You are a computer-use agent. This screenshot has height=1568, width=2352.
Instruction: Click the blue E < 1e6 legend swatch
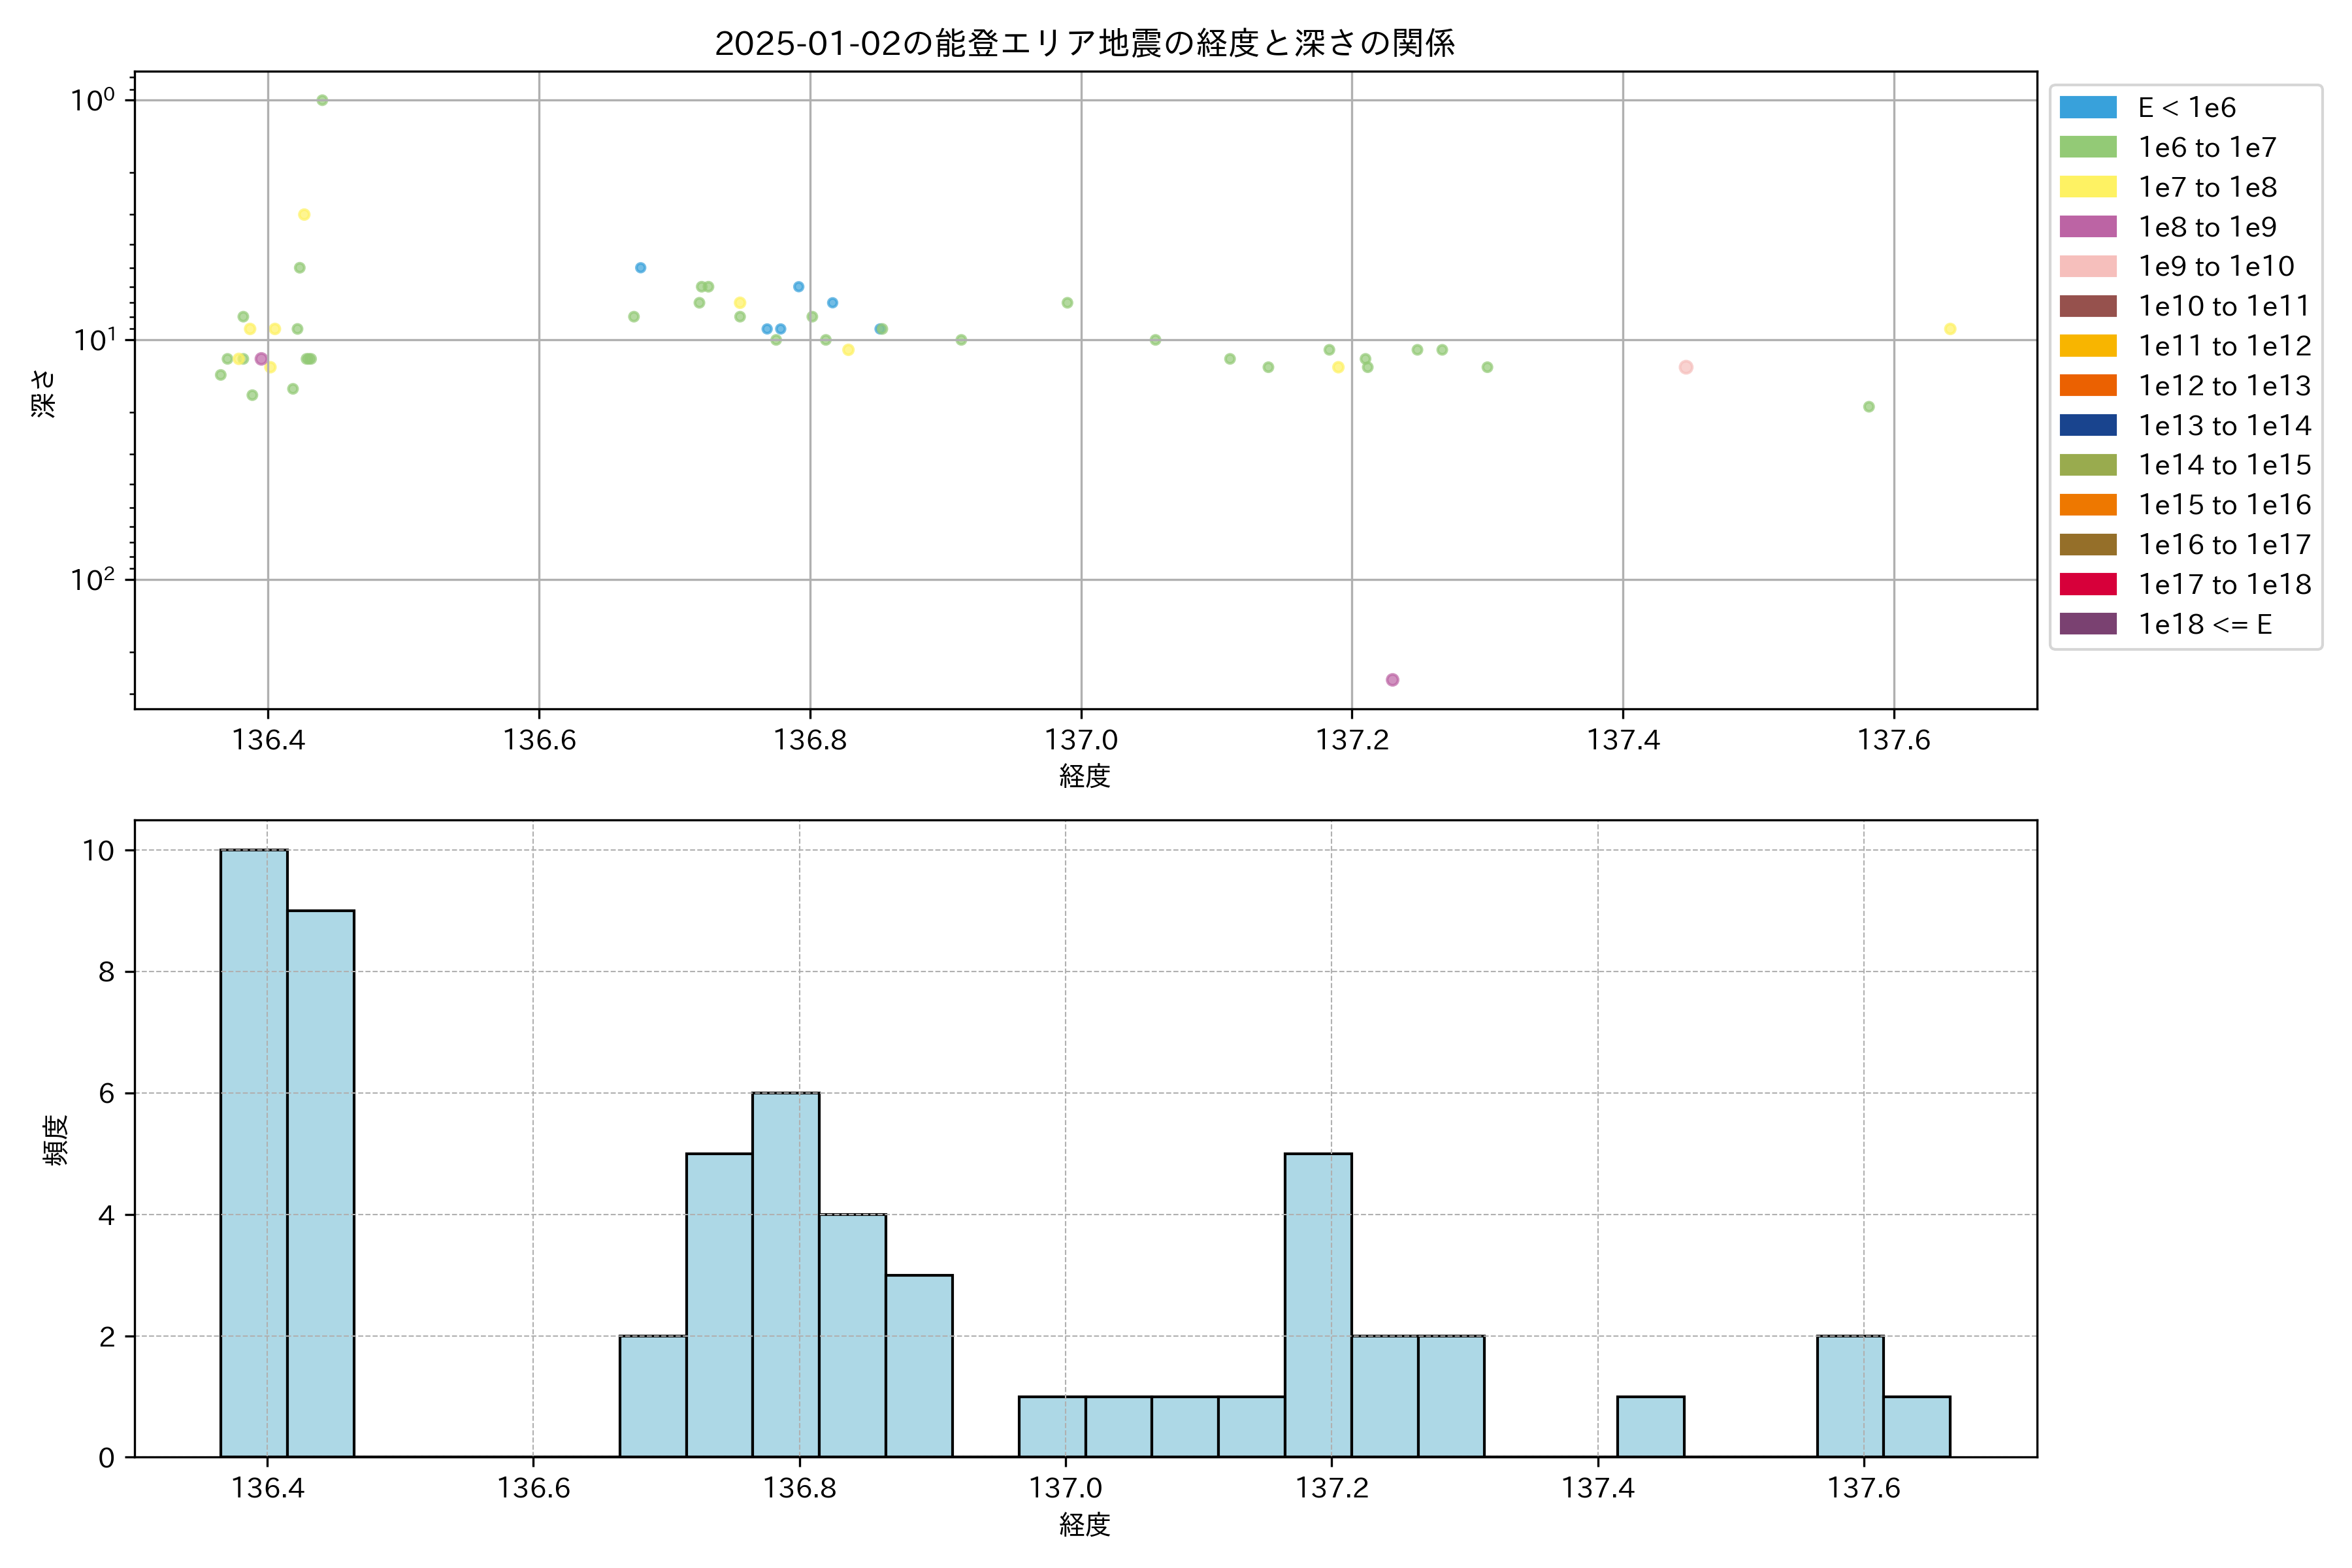(x=2088, y=108)
